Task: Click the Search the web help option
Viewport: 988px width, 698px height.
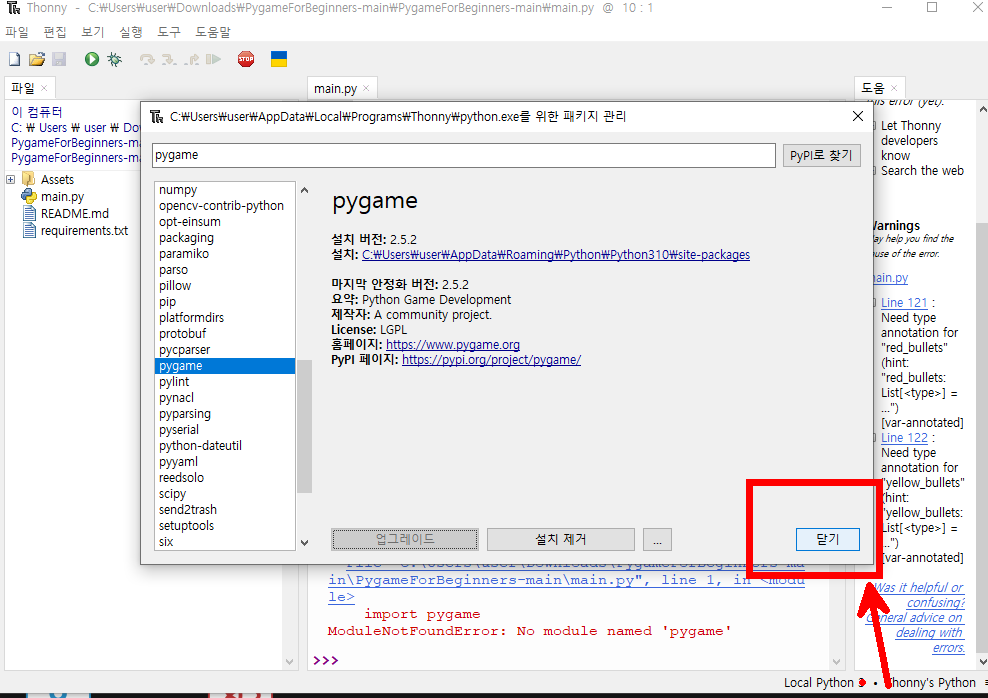Action: (x=922, y=171)
